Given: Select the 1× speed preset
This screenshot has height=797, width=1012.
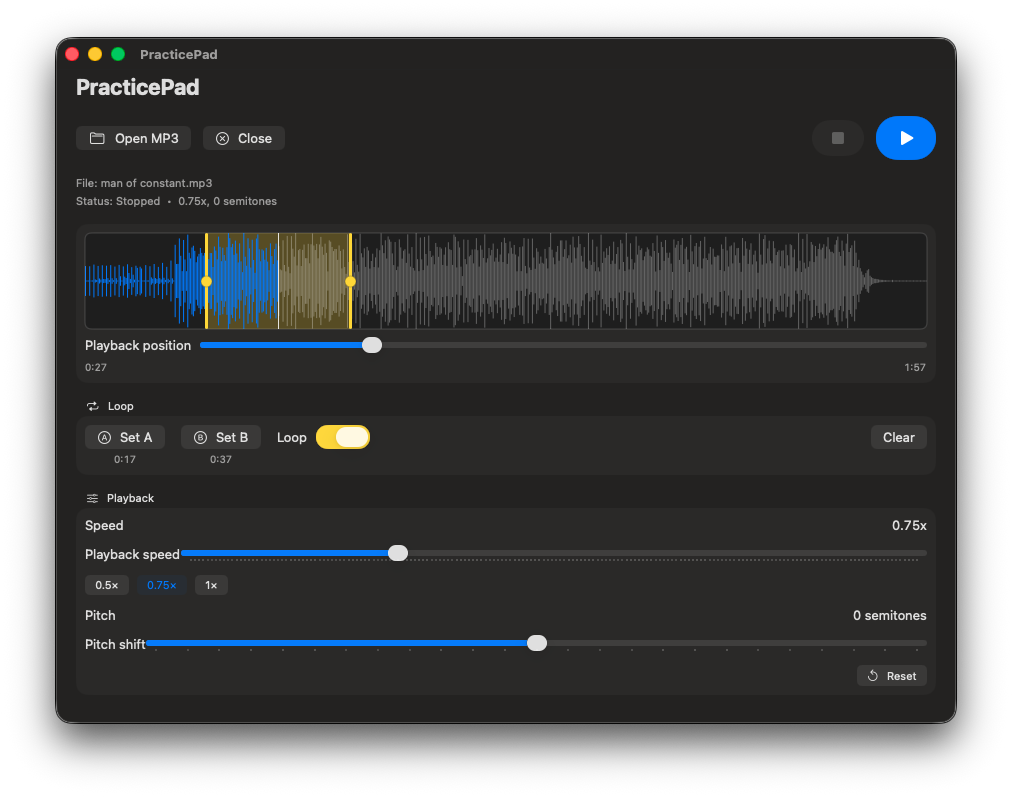Looking at the screenshot, I should pyautogui.click(x=211, y=585).
